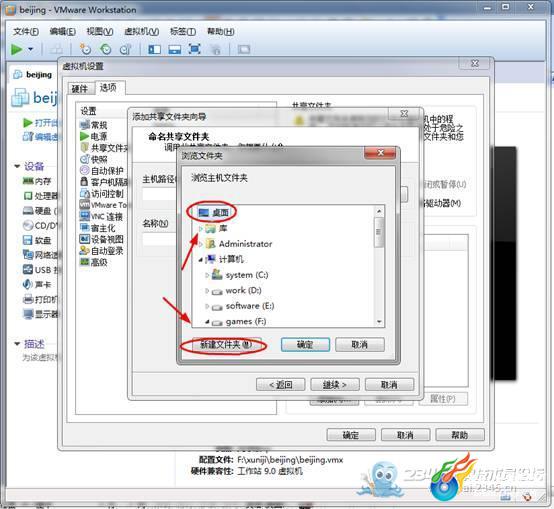Select the work (D:) drive

237,291
